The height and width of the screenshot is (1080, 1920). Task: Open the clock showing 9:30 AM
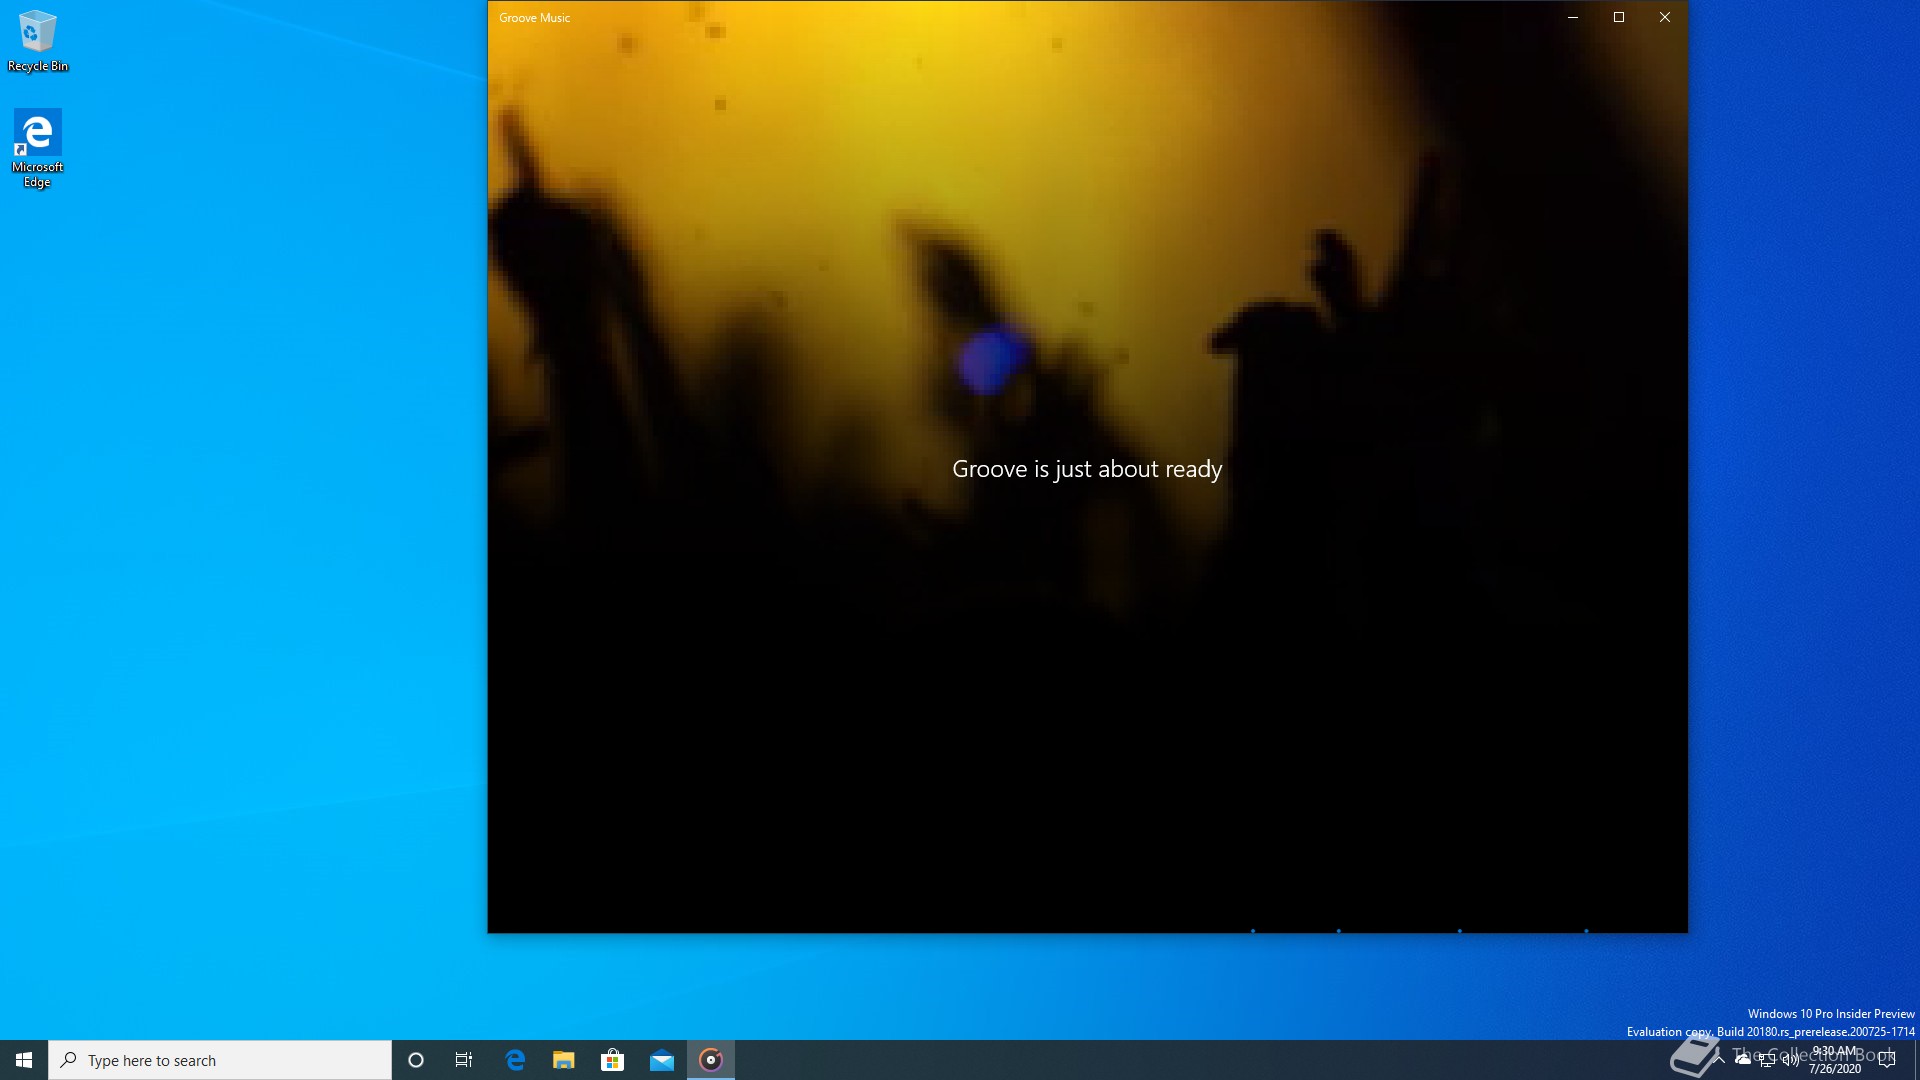tap(1835, 1060)
